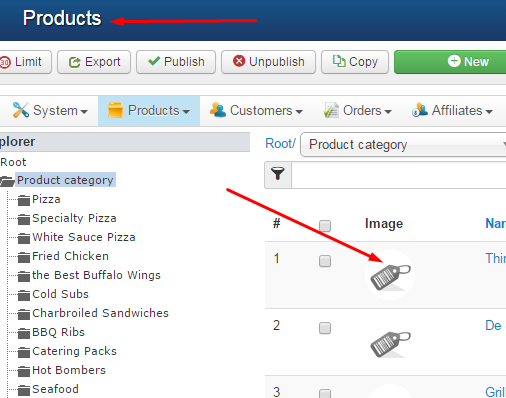506x398 pixels.
Task: Click the Export toolbar button
Action: [94, 62]
